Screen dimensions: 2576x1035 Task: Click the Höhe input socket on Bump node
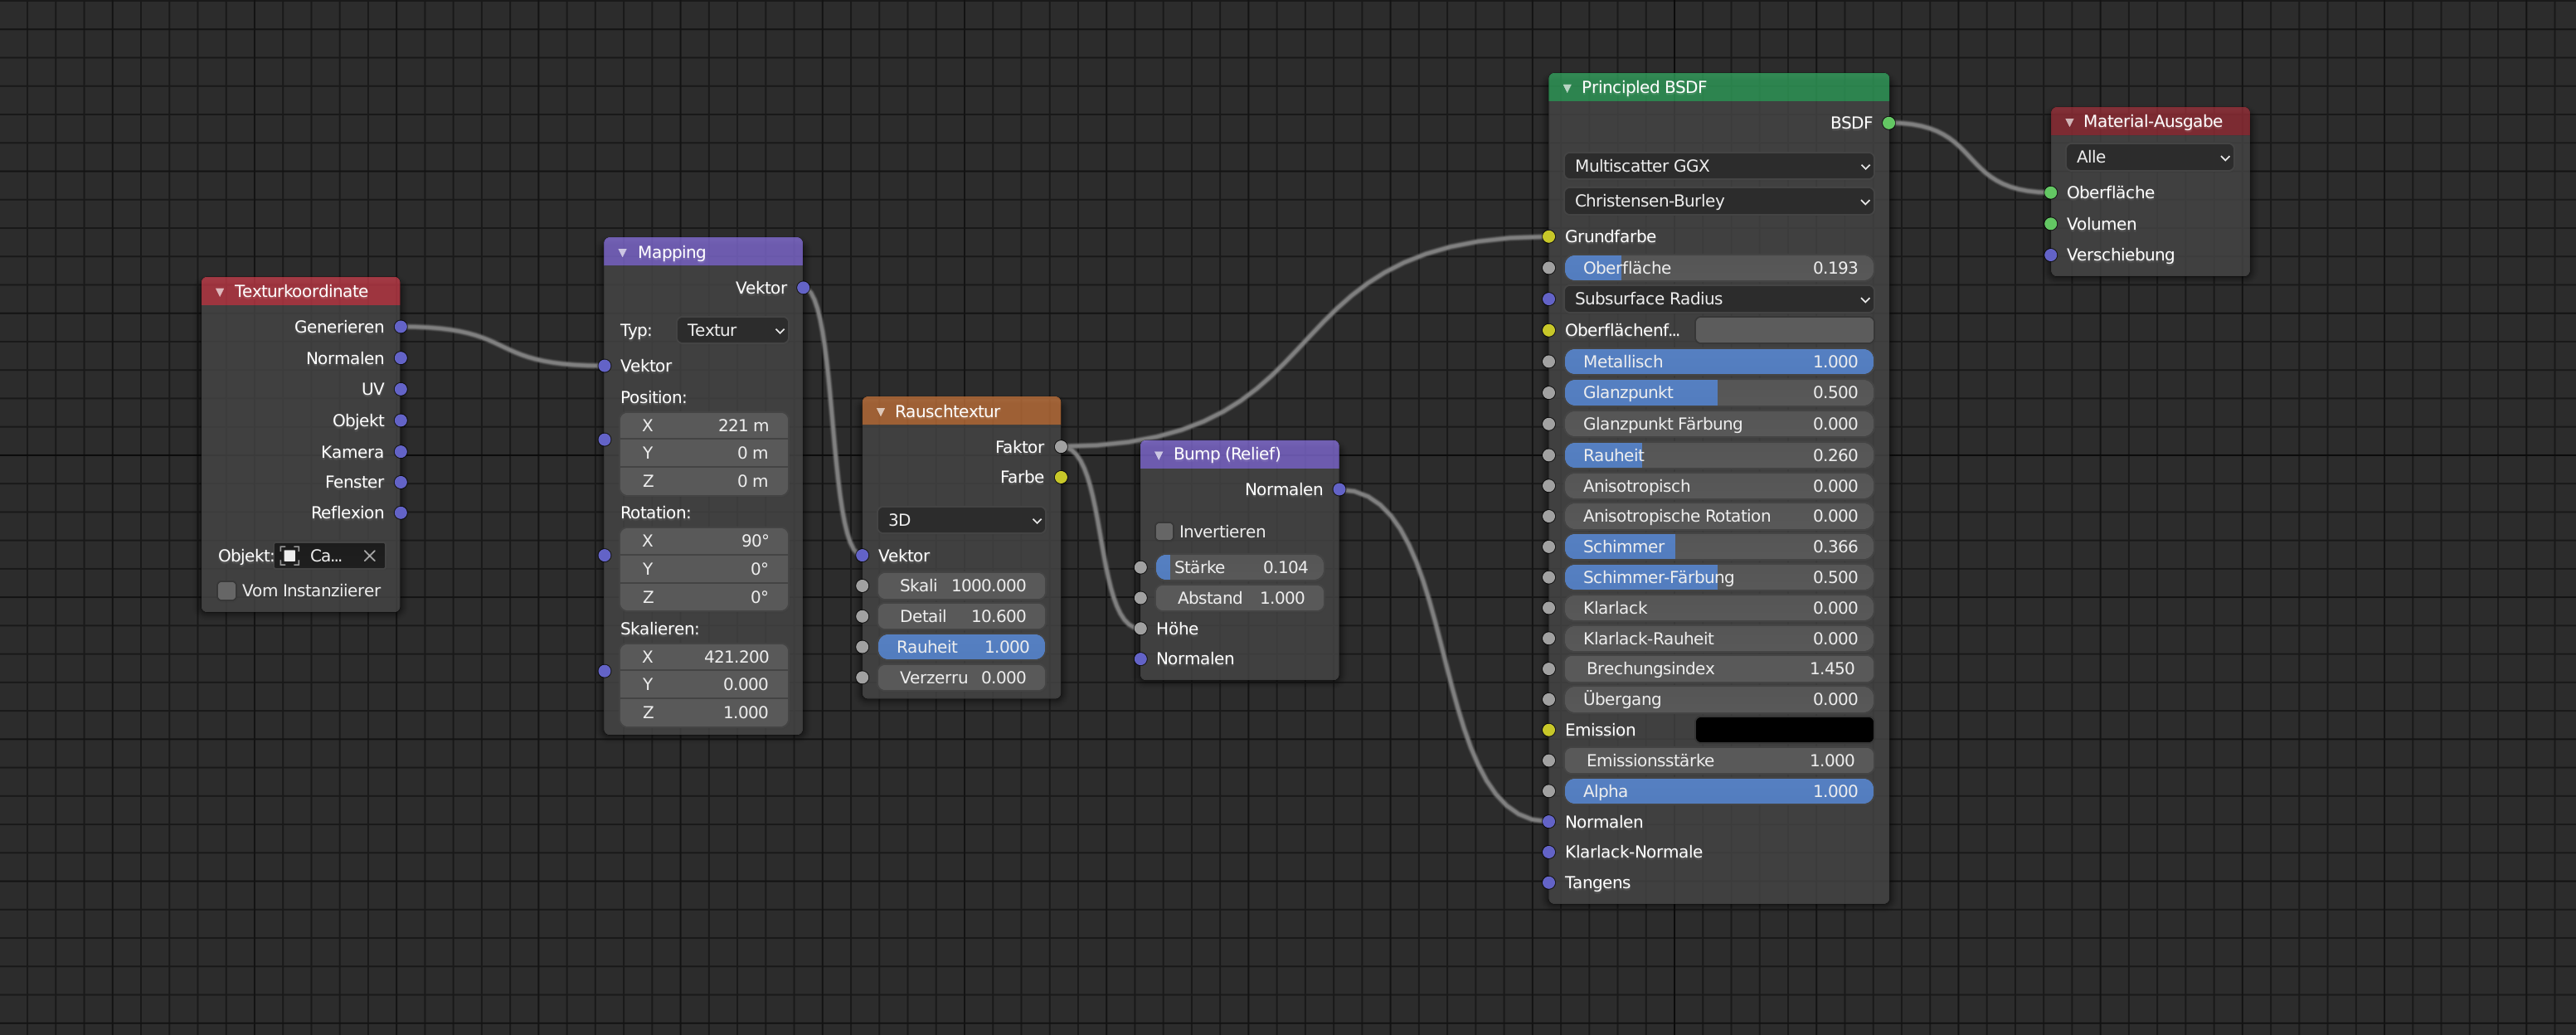(1140, 629)
